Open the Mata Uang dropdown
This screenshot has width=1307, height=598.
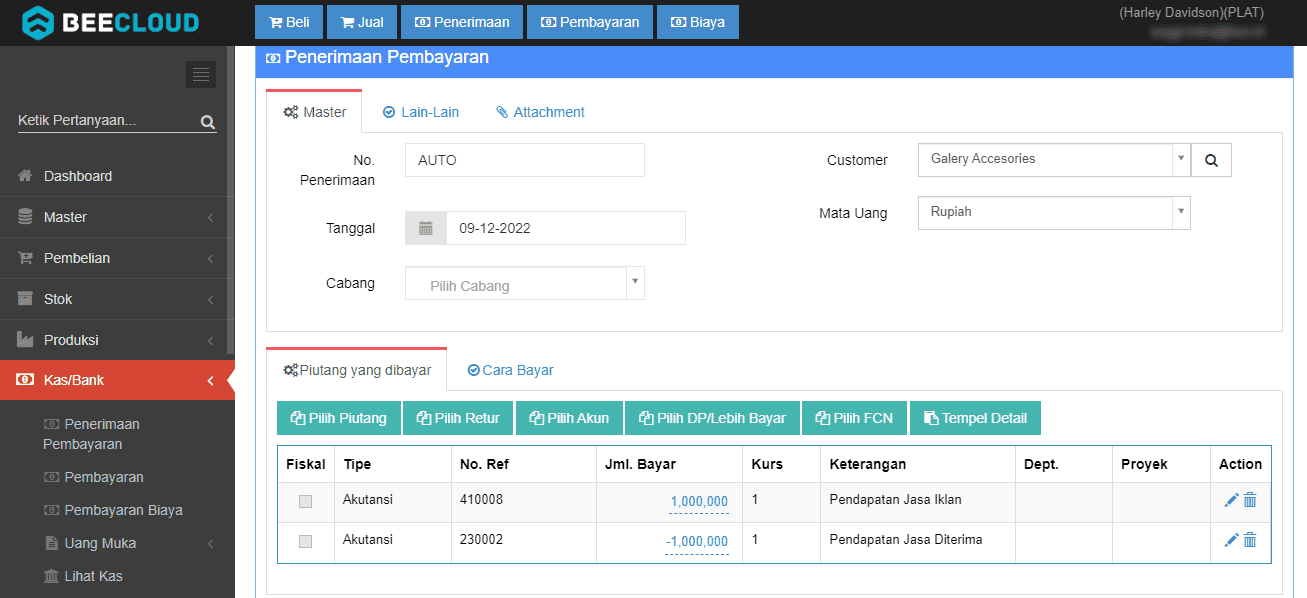click(1054, 212)
